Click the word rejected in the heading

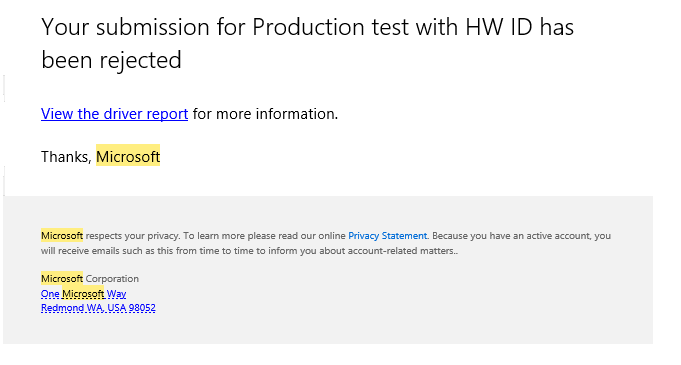click(x=140, y=60)
